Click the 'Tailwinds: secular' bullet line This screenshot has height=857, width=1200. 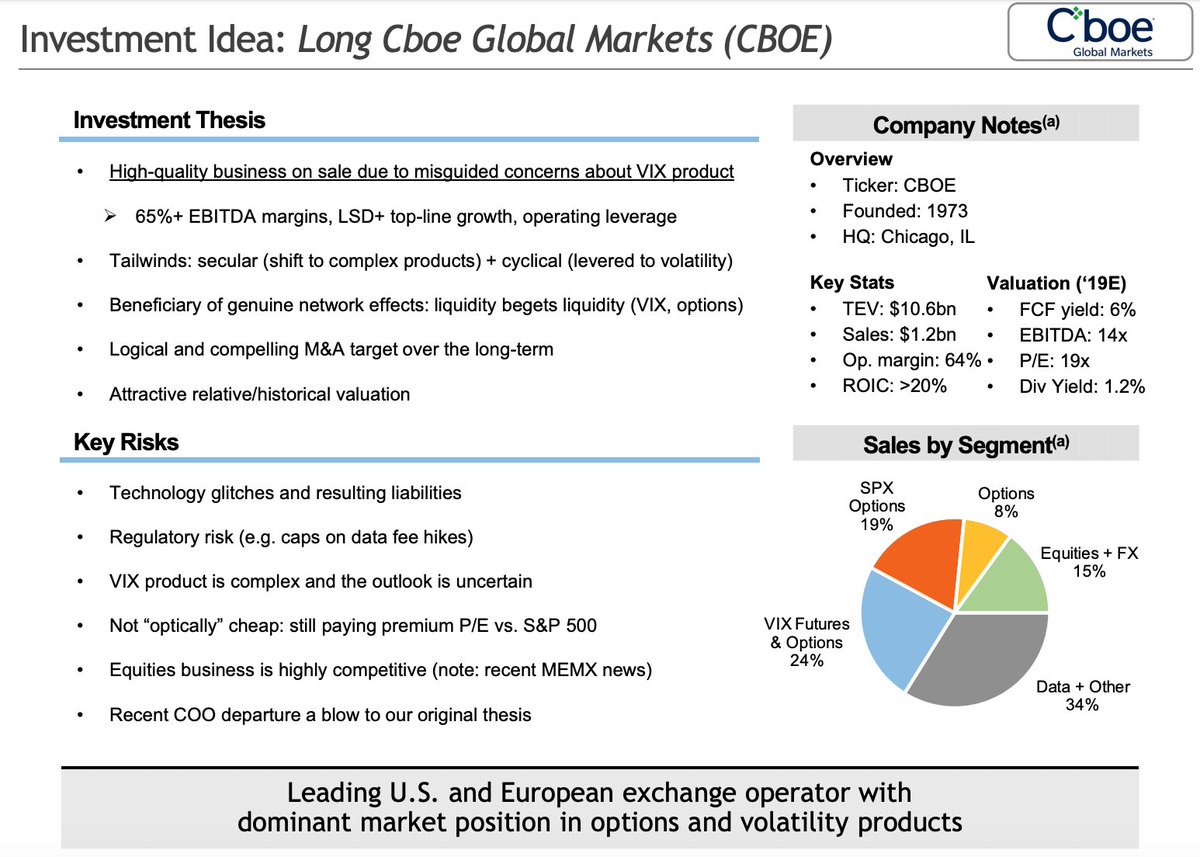point(420,261)
